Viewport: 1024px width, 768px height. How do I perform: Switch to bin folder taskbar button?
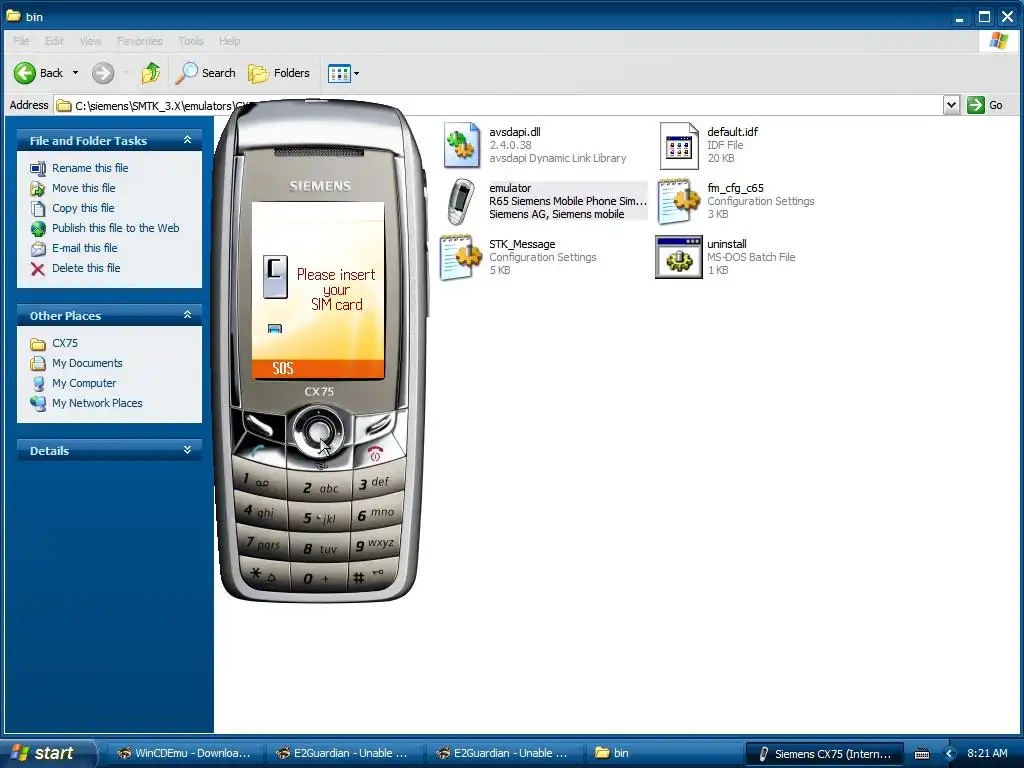tap(662, 753)
